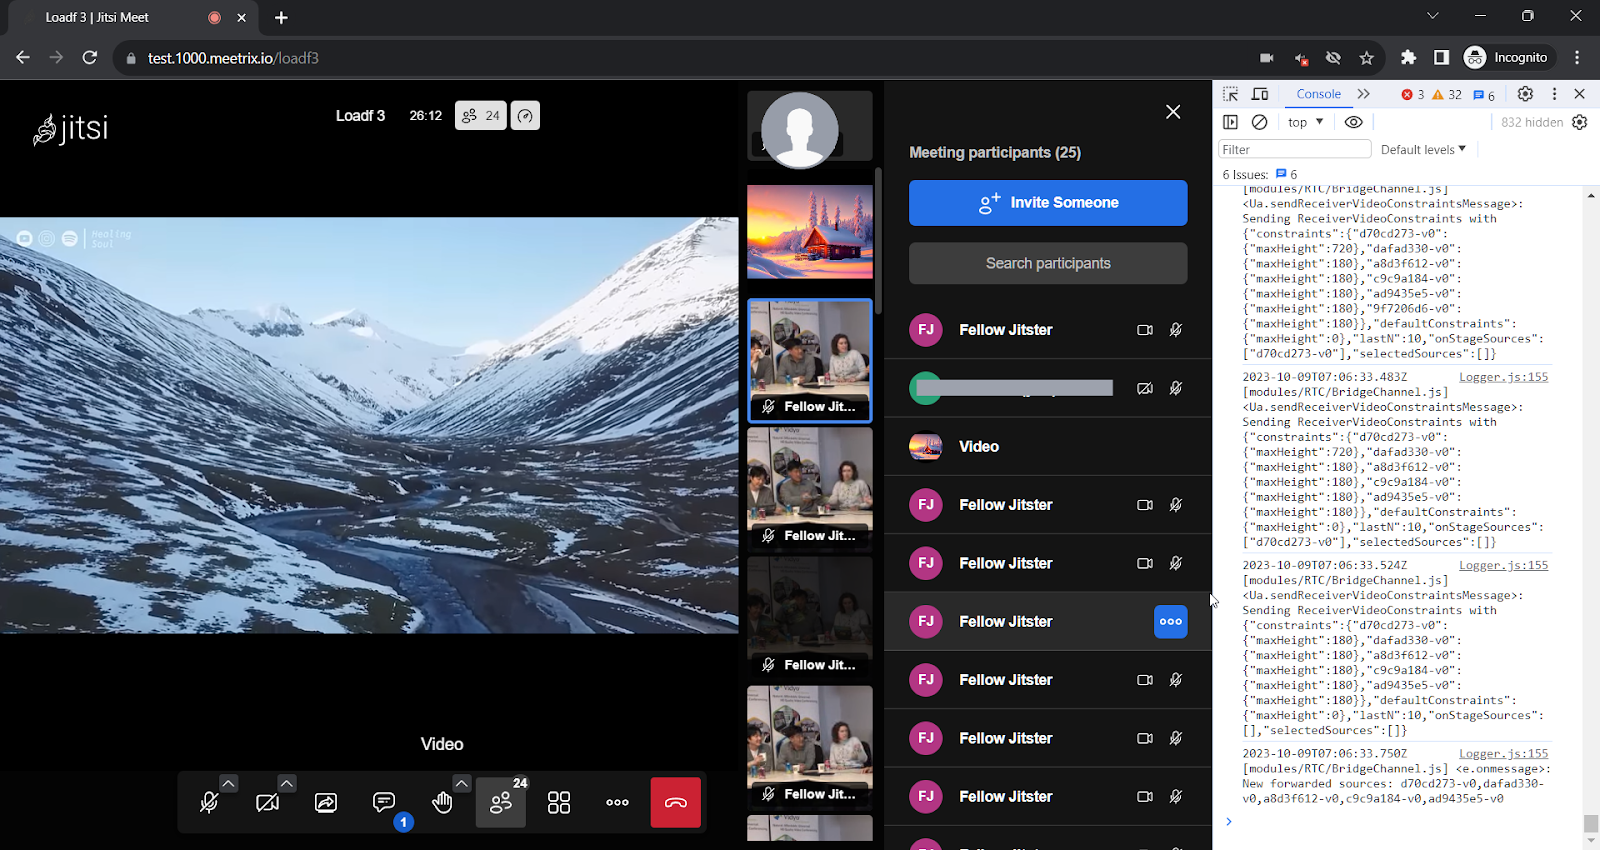
Task: Click the Invite Someone button
Action: pyautogui.click(x=1048, y=203)
